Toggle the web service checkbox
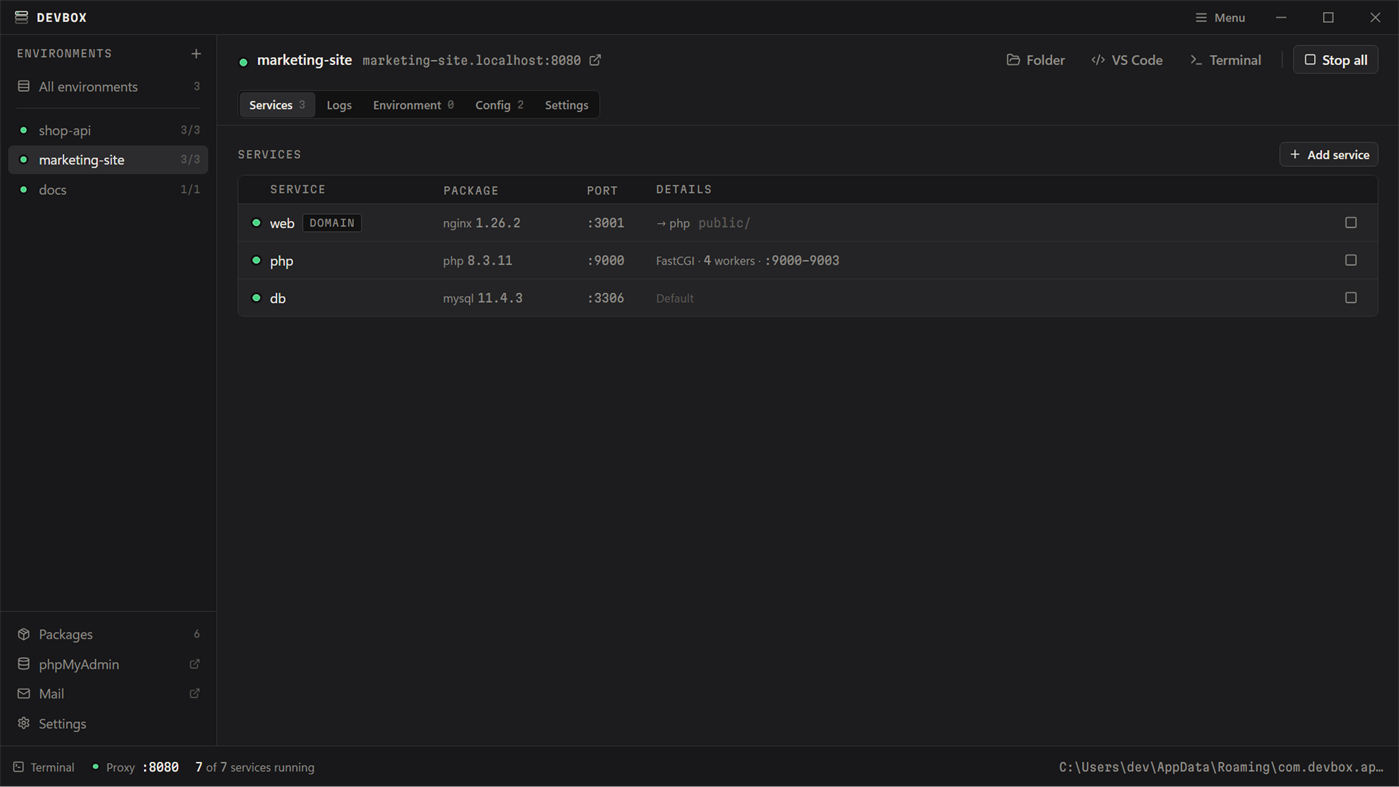 [1351, 223]
